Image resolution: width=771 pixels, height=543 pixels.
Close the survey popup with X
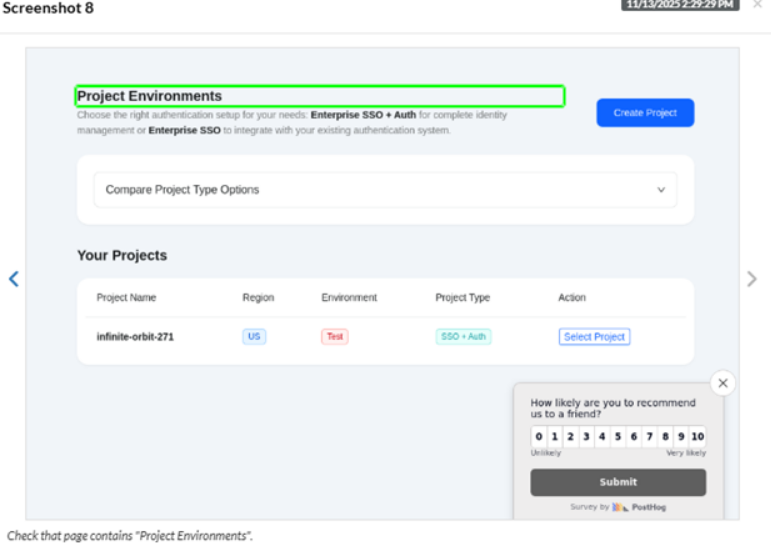coord(723,383)
